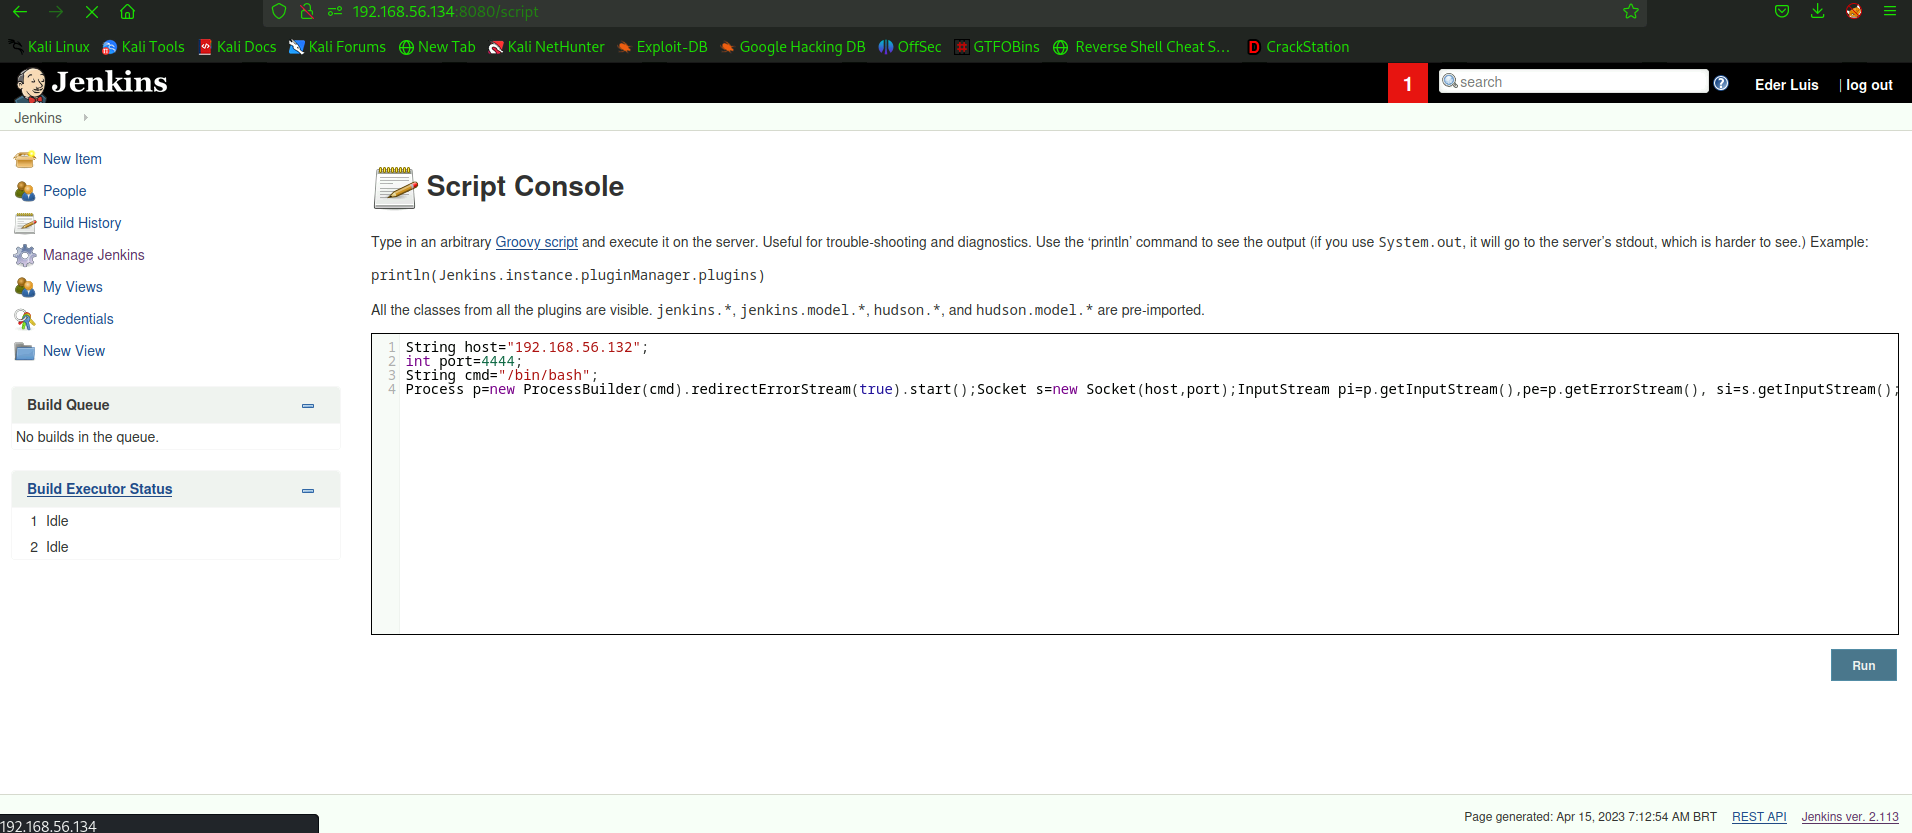Open the browser downloads icon
Viewport: 1912px width, 833px height.
point(1818,12)
